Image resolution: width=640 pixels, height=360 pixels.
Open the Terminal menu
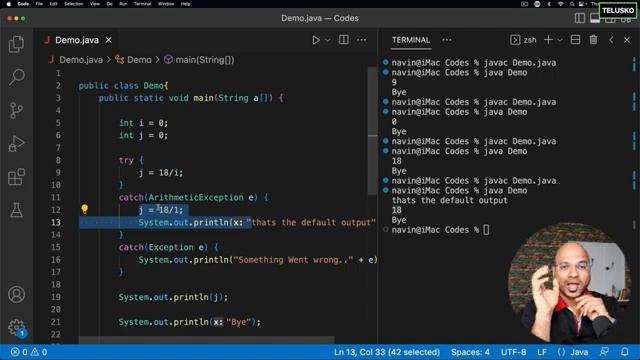142,4
